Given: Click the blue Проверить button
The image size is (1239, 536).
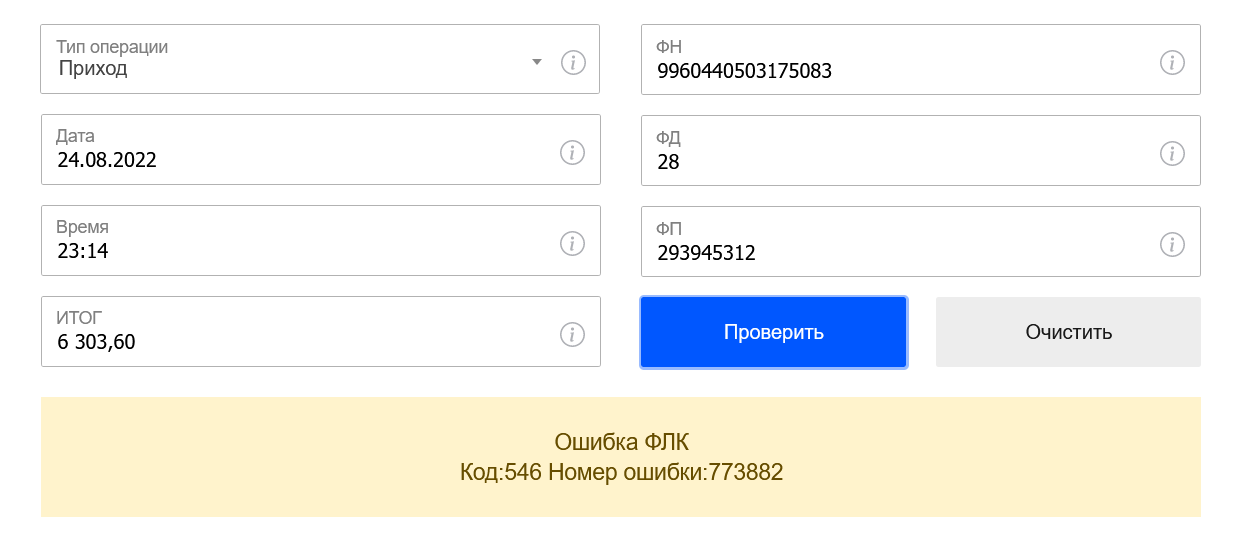Looking at the screenshot, I should 774,332.
